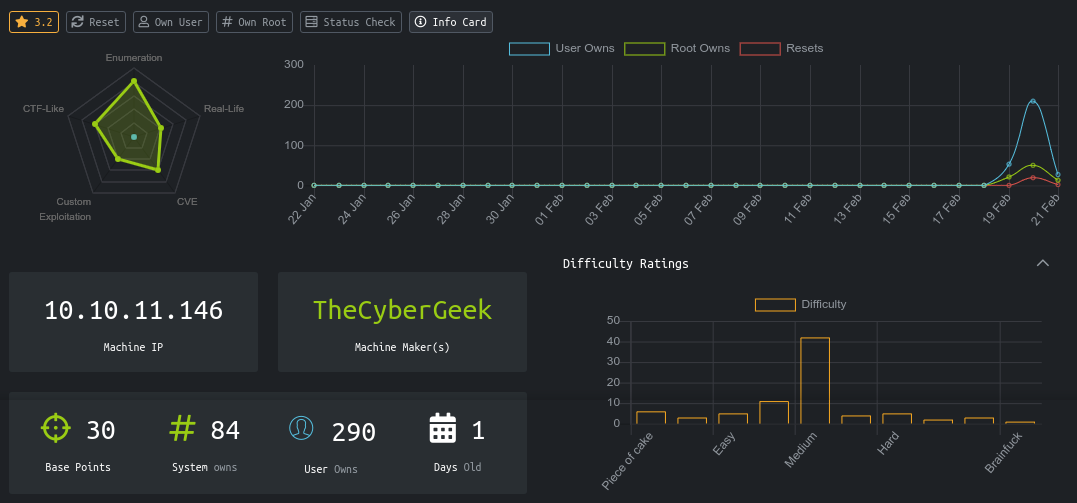This screenshot has width=1077, height=503.
Task: Click the machine IP 10.10.11.146
Action: pos(133,310)
